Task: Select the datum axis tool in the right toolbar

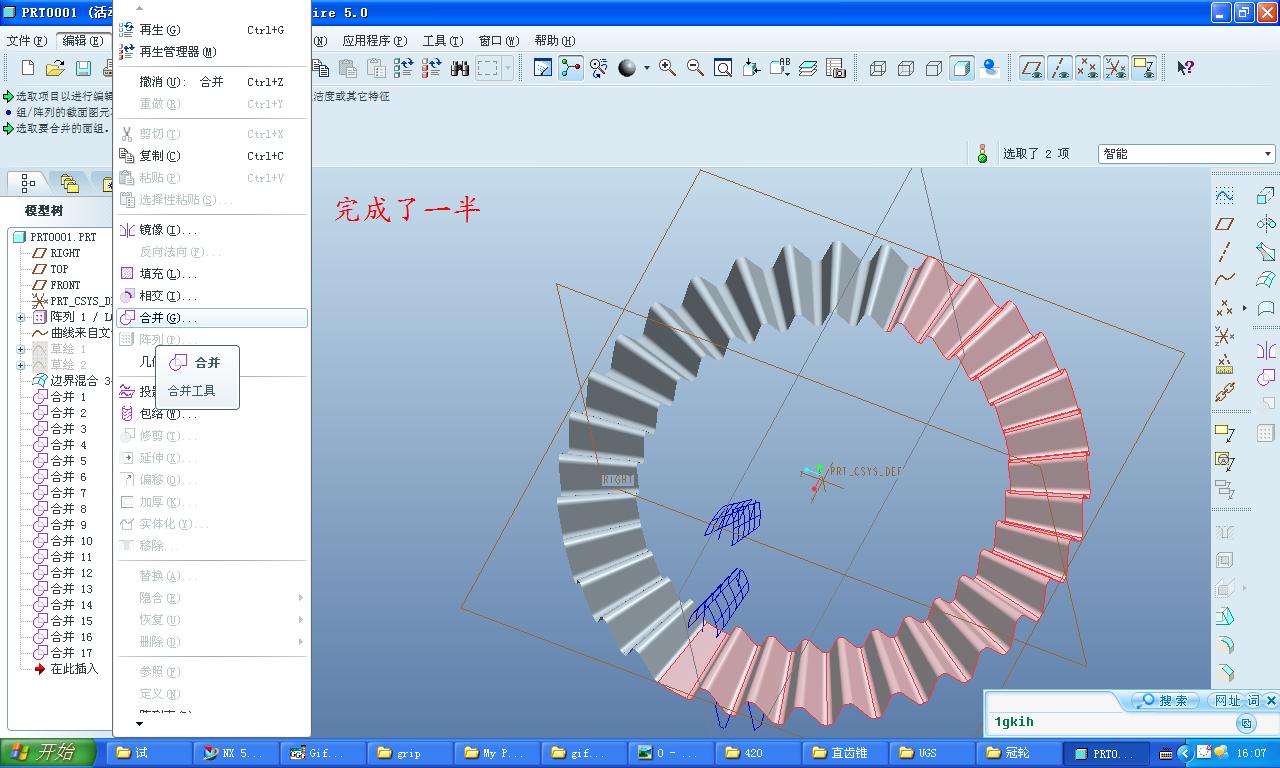Action: coord(1224,252)
